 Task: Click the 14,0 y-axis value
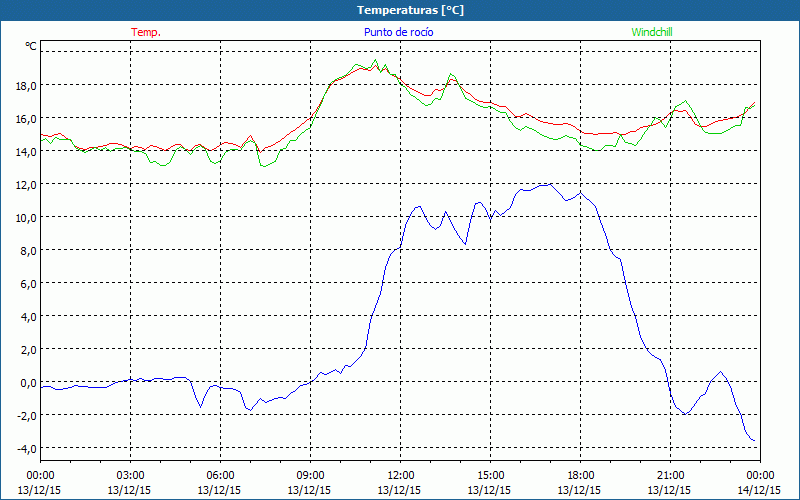[26, 152]
